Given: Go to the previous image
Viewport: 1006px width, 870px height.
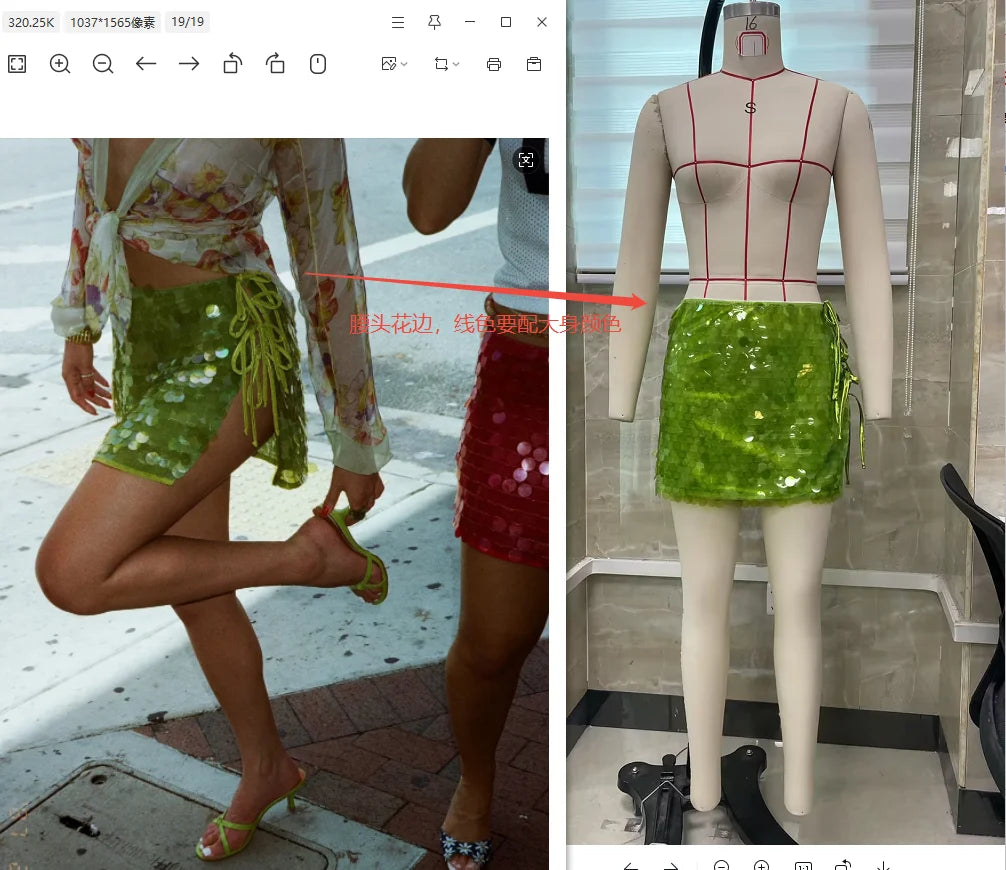Looking at the screenshot, I should tap(146, 64).
